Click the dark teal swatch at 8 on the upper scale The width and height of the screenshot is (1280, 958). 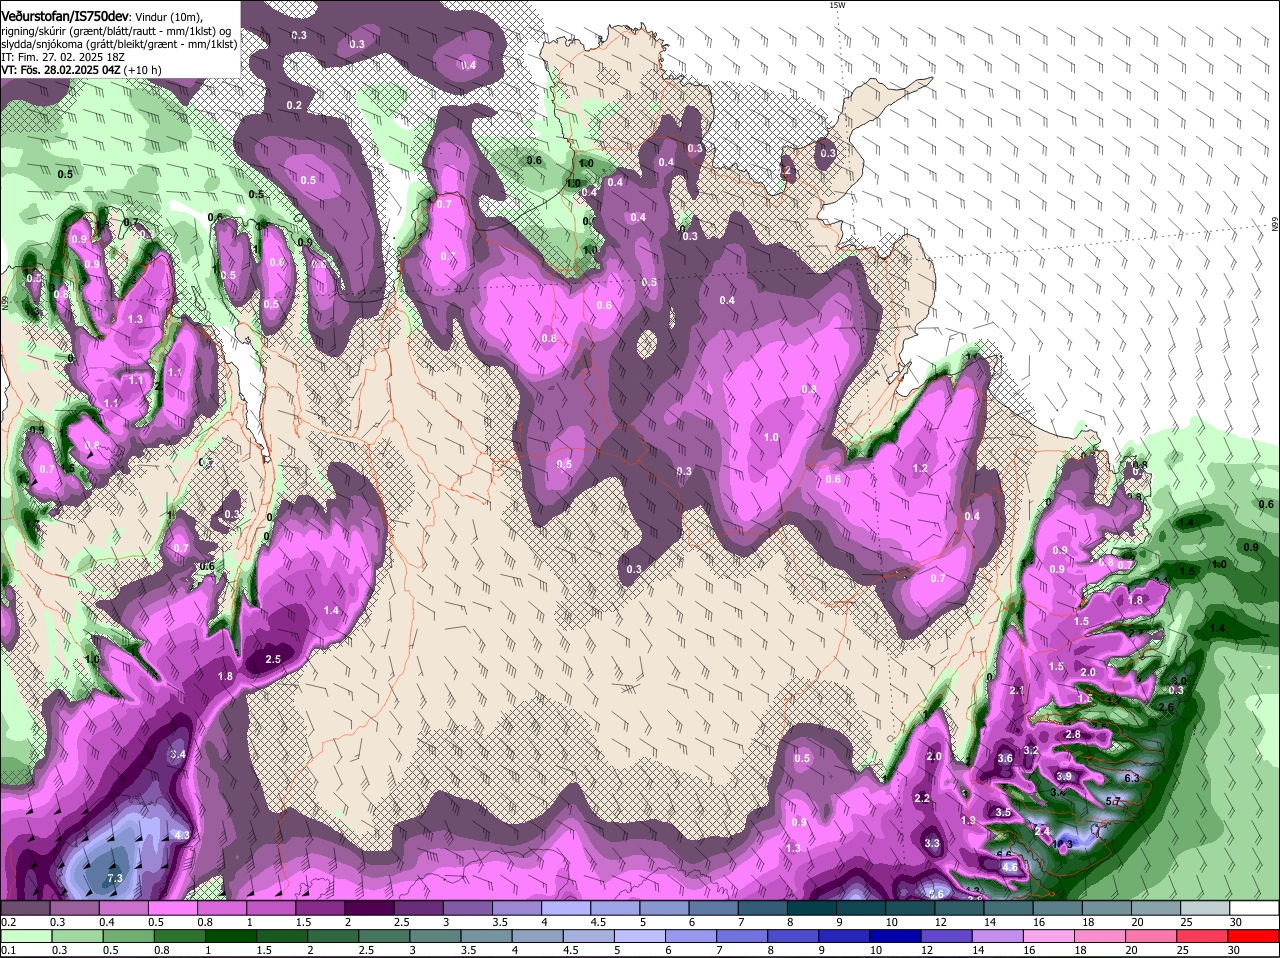coord(812,908)
